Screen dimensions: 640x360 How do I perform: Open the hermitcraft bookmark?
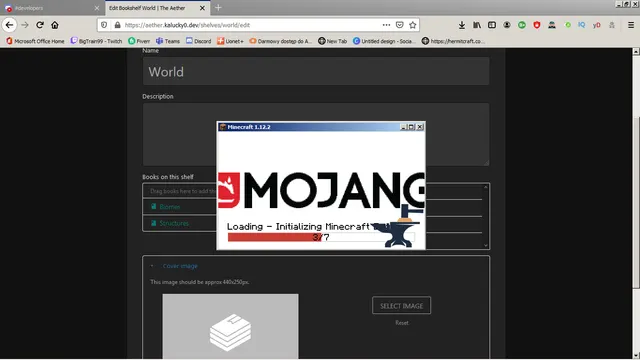click(x=453, y=41)
